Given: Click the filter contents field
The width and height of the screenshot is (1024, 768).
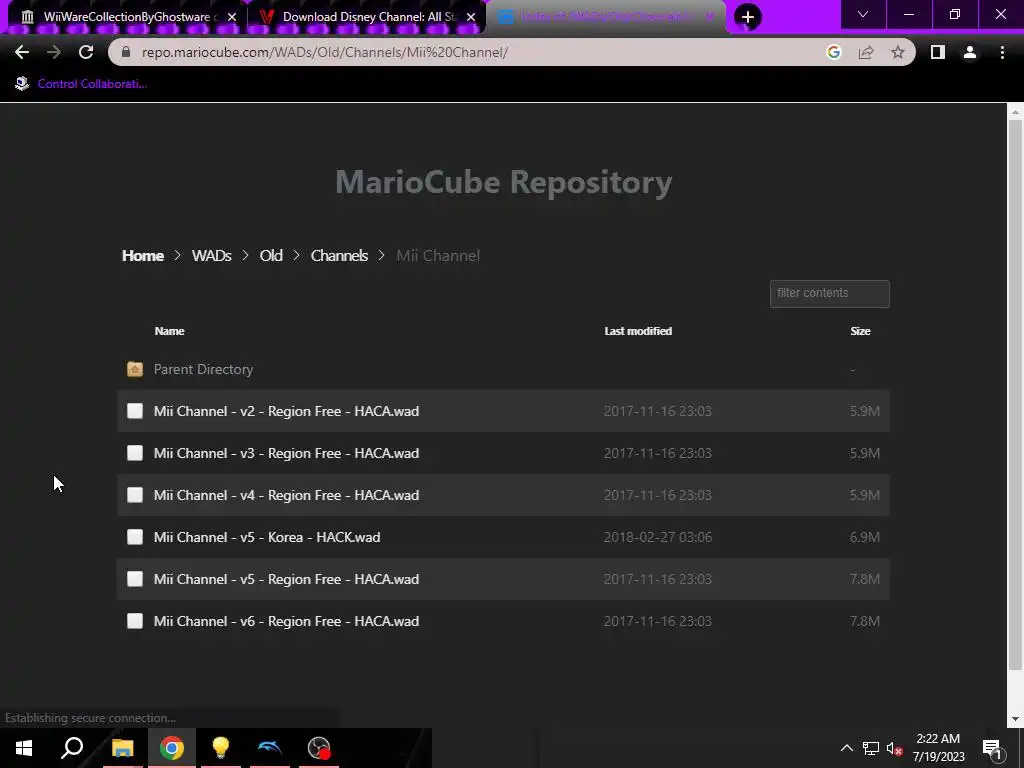Looking at the screenshot, I should coord(829,293).
